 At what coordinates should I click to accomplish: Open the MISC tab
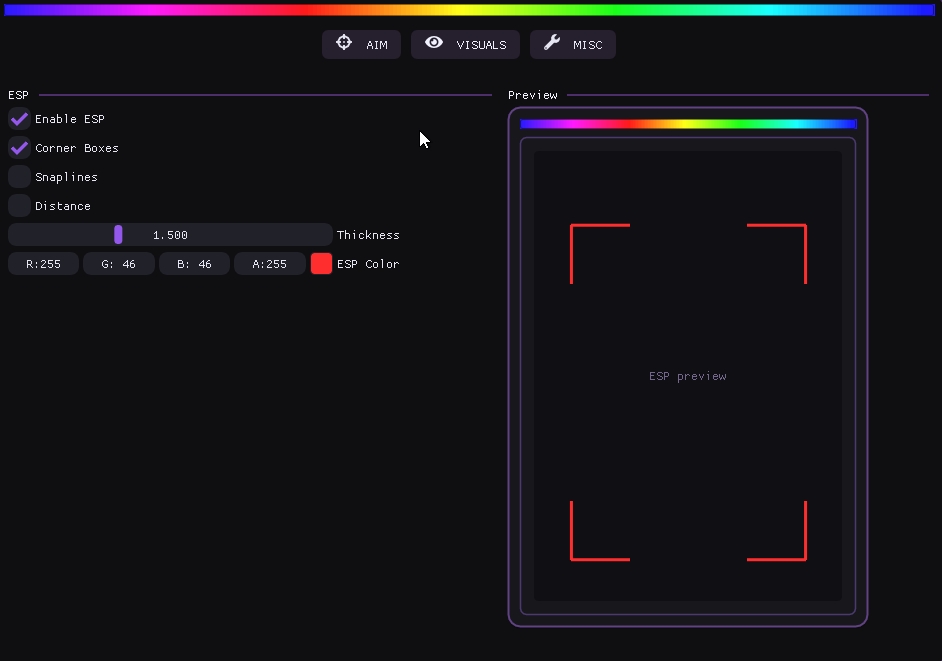(573, 44)
